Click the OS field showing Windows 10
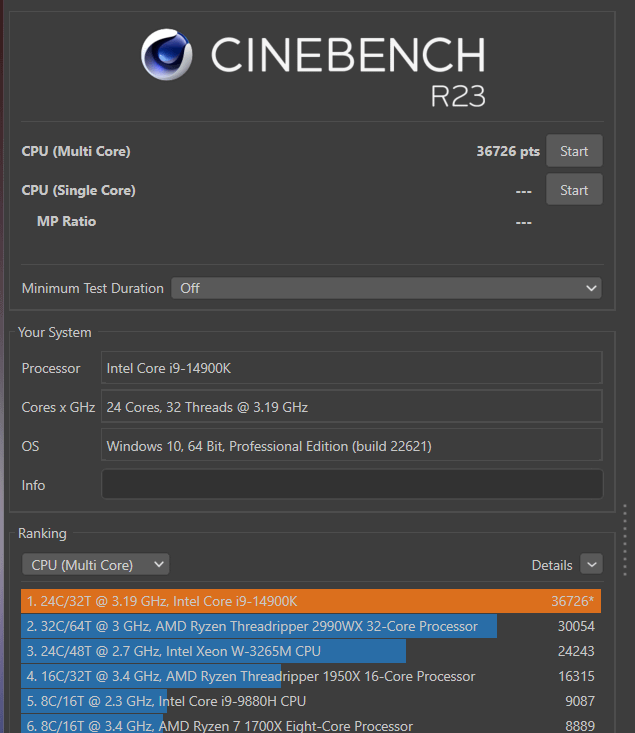Screen dimensions: 635x733 [x=352, y=446]
